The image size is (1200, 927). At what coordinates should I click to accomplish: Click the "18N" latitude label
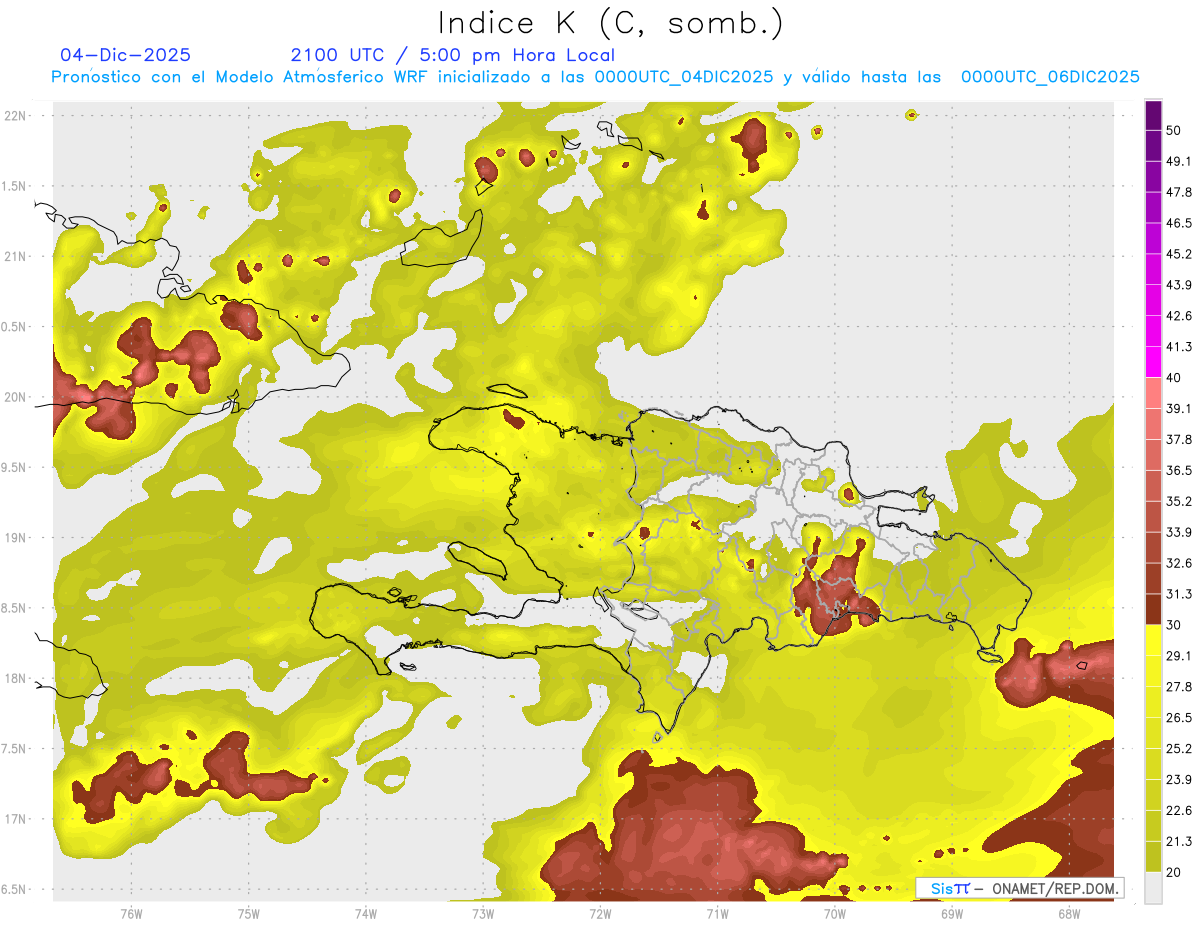tap(15, 678)
